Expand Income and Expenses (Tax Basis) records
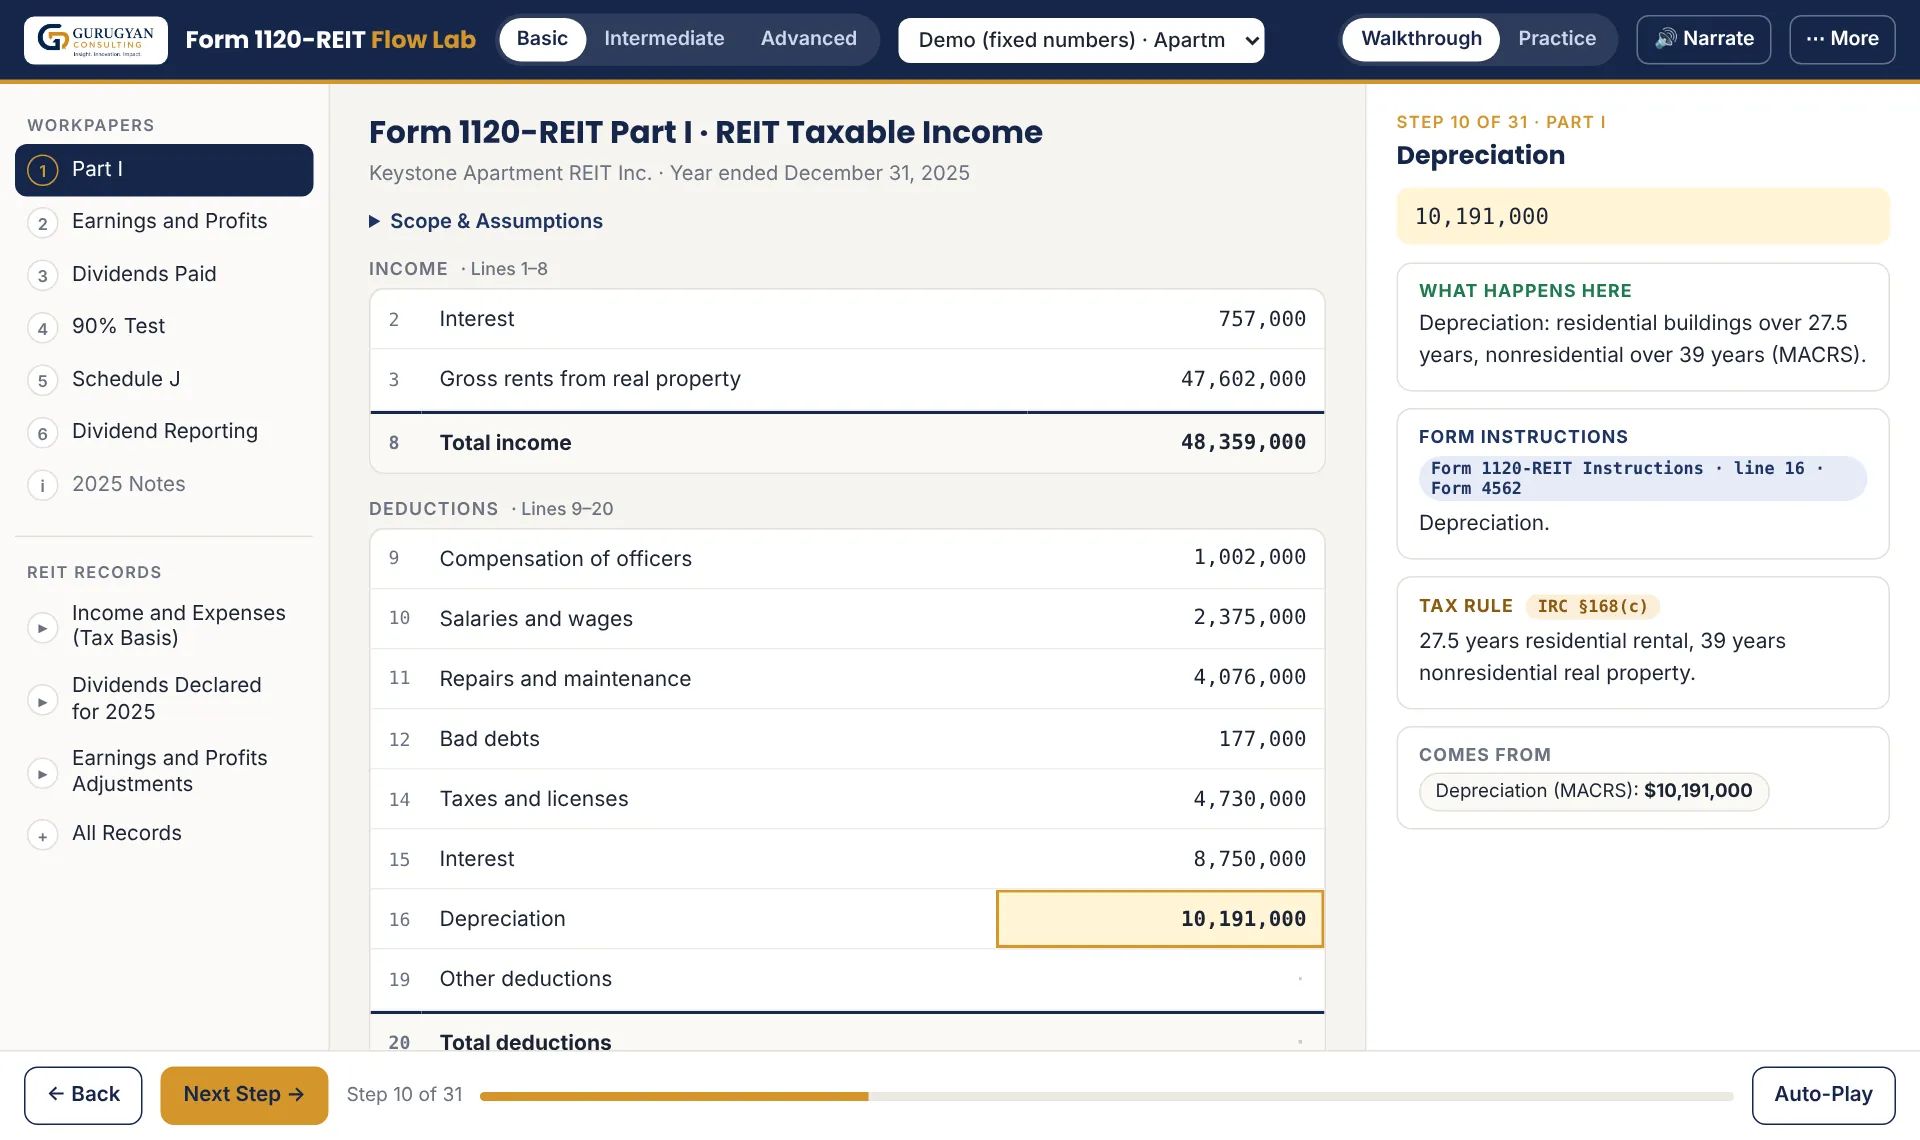Screen dimensions: 1920x1140 [x=164, y=626]
